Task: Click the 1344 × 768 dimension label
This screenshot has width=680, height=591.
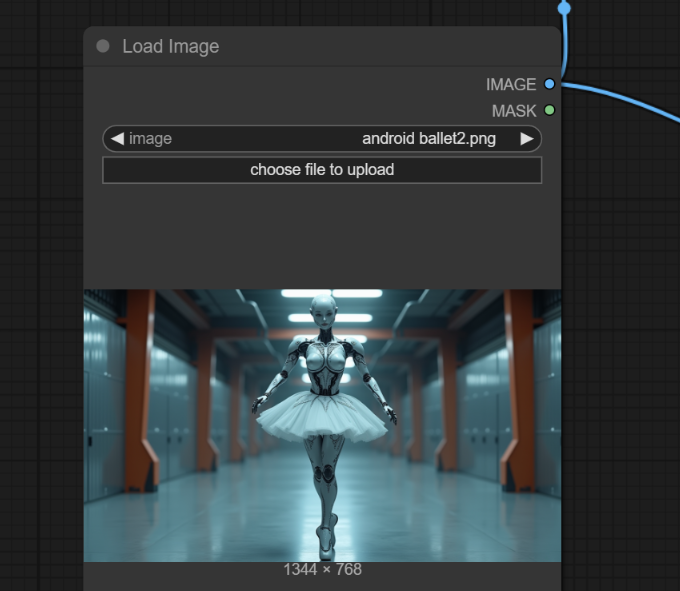Action: coord(322,570)
